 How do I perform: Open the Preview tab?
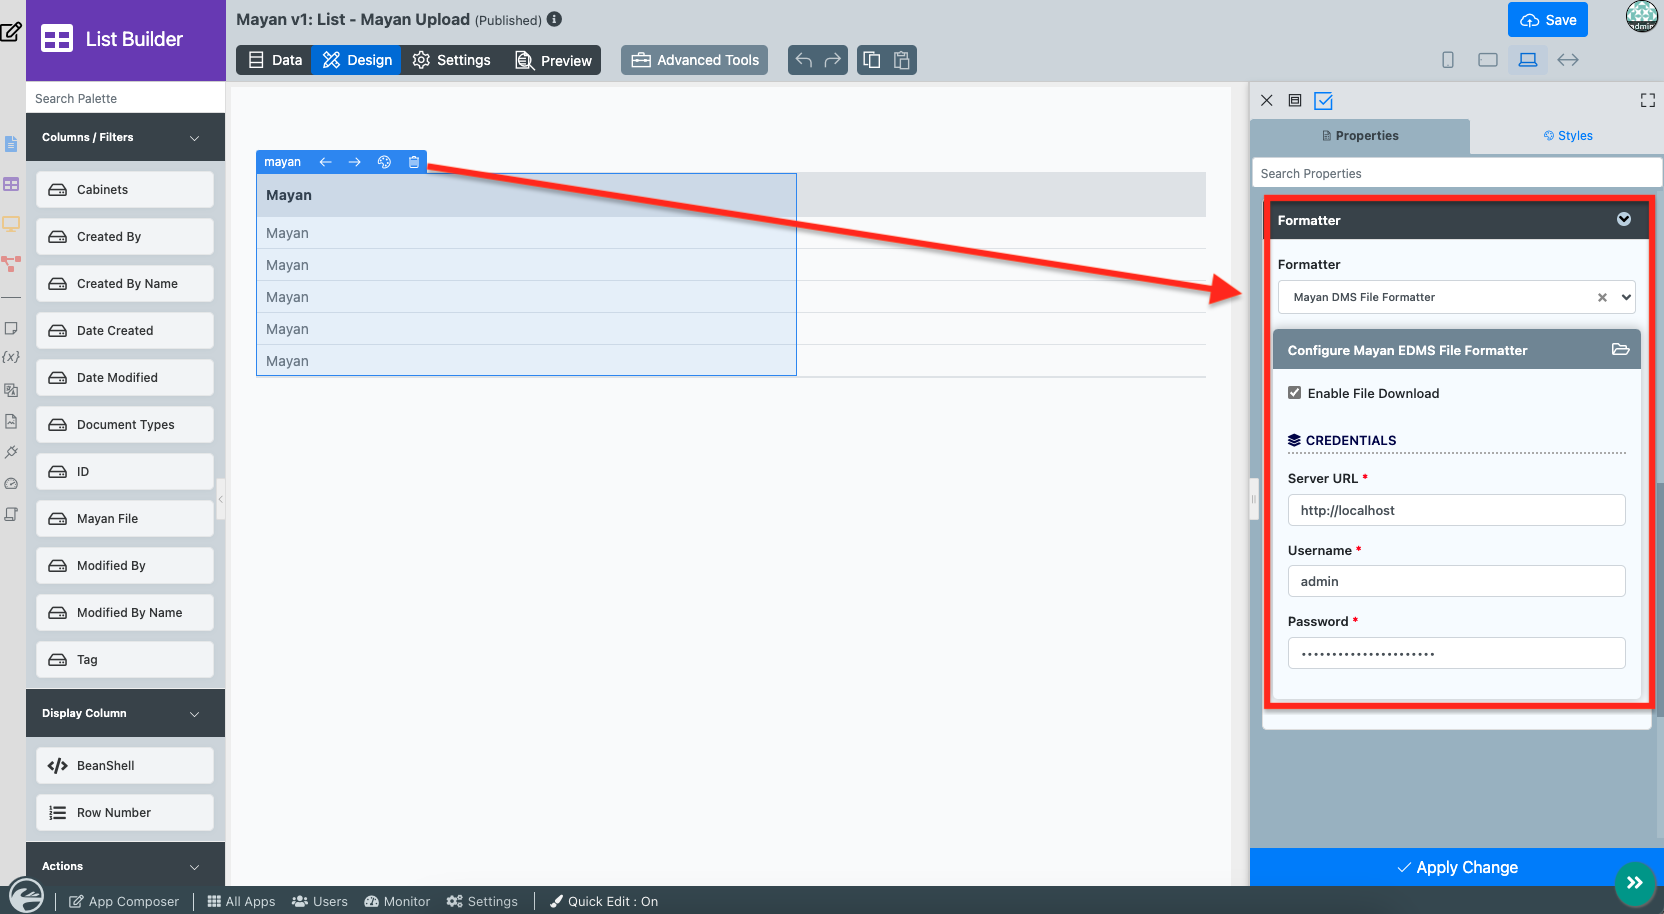point(553,60)
